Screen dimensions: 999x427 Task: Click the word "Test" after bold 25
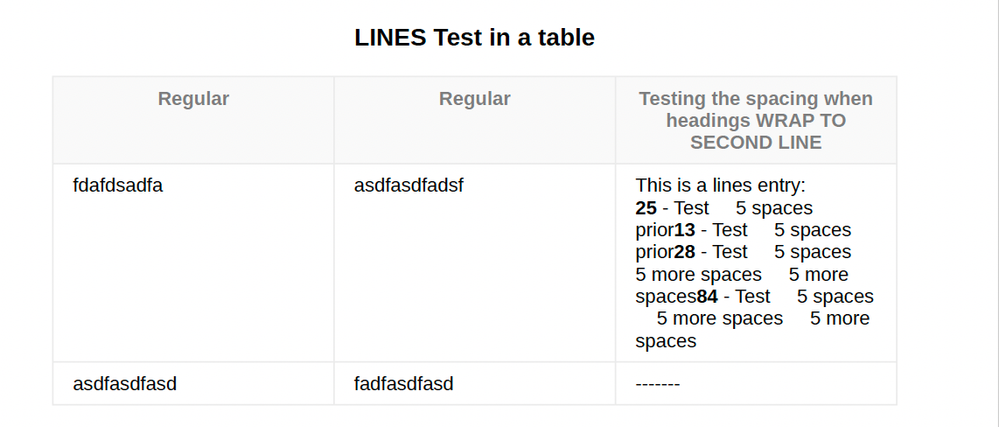click(x=691, y=208)
